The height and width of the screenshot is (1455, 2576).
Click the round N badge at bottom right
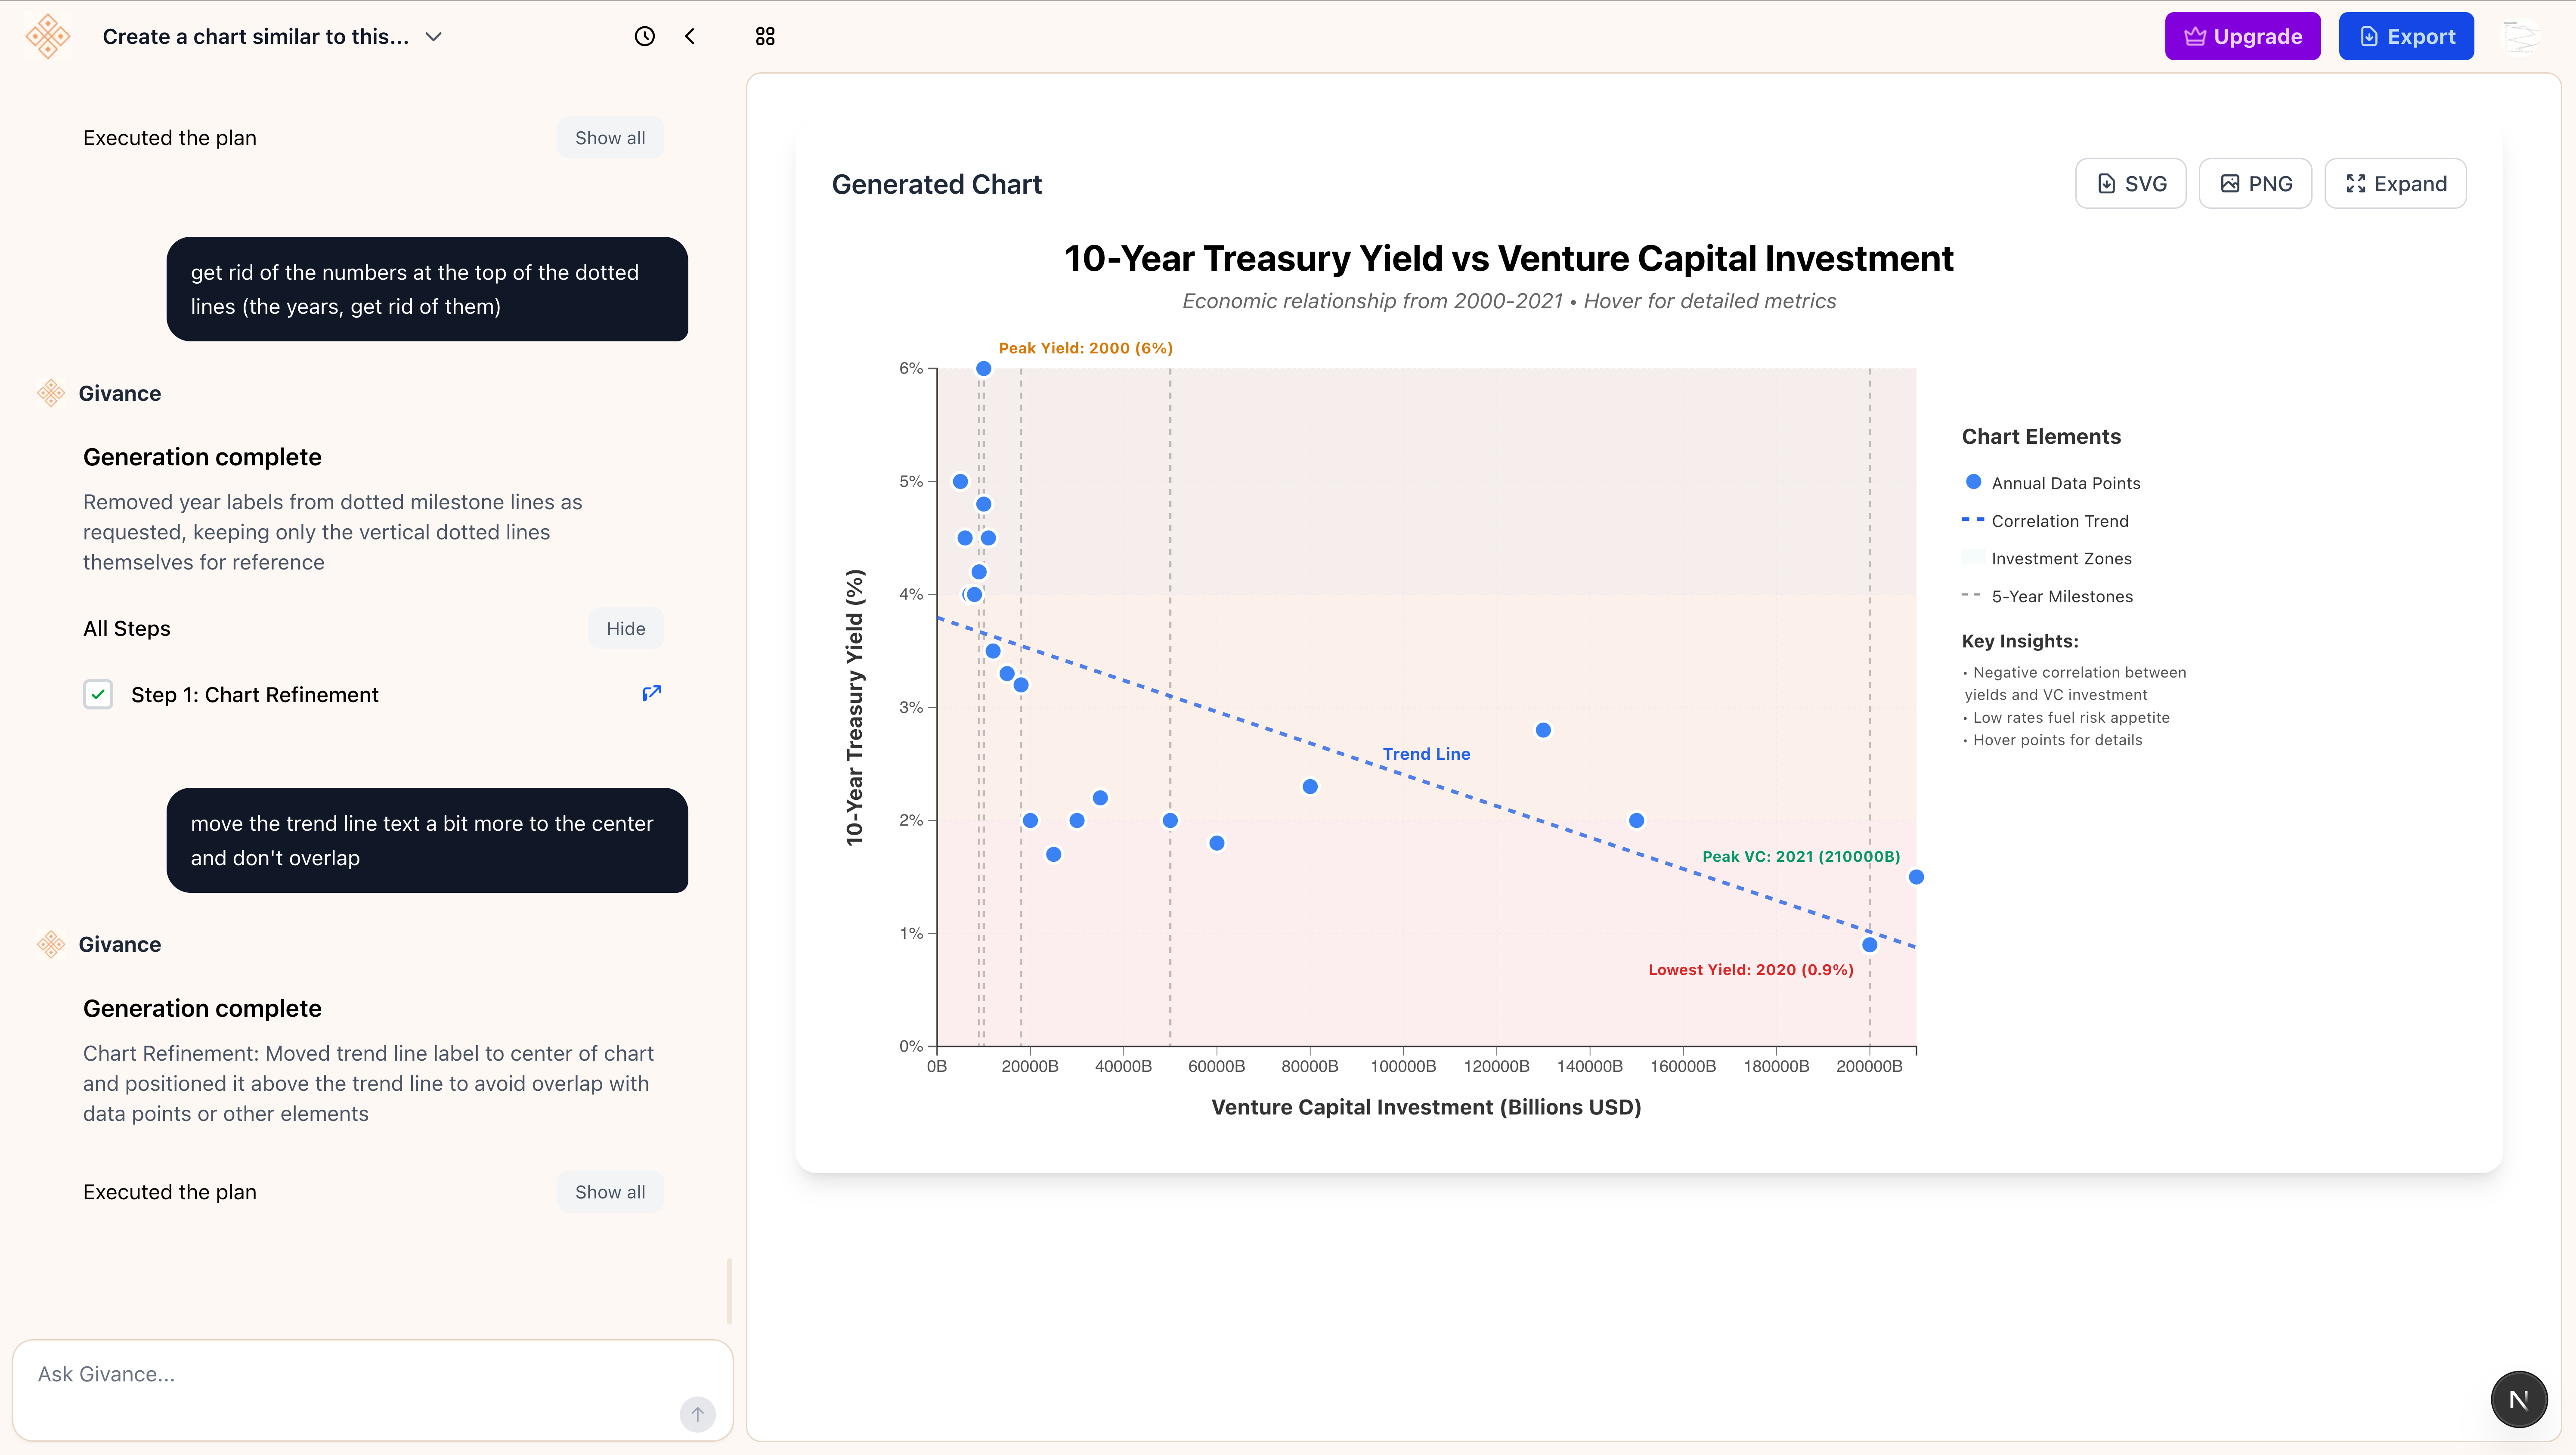[2519, 1399]
